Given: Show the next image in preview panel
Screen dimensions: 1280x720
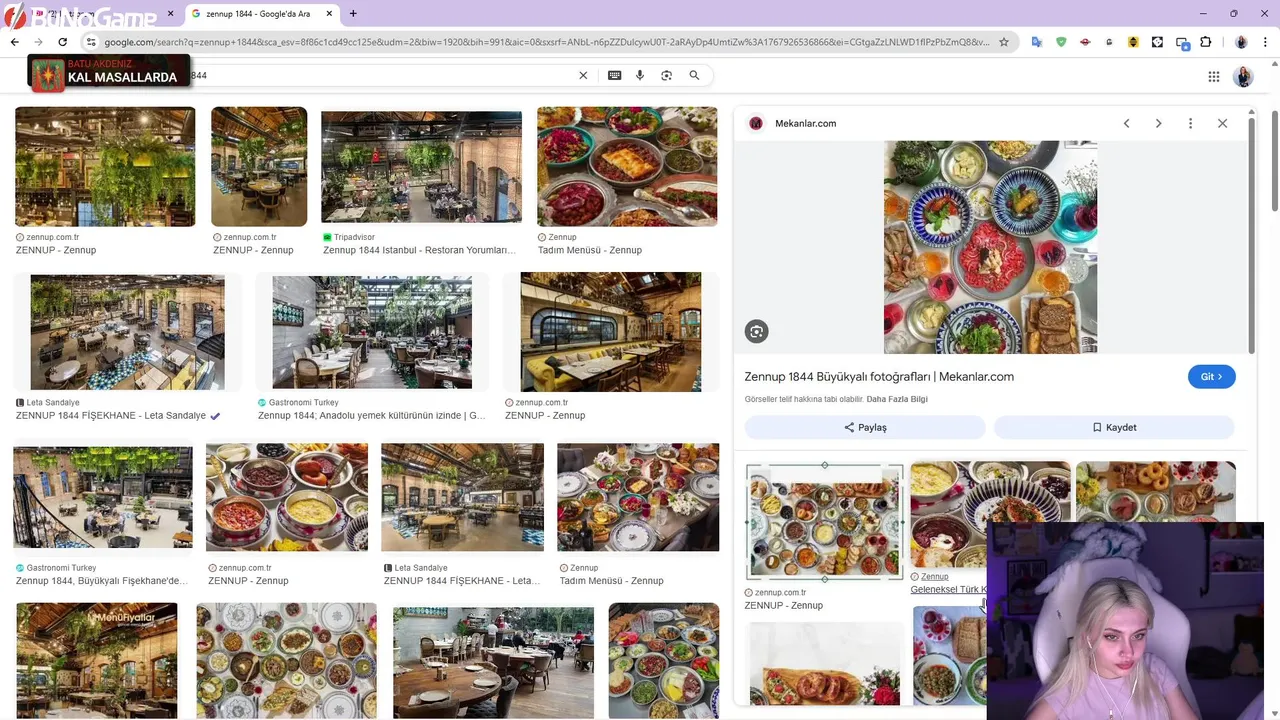Looking at the screenshot, I should tap(1158, 123).
